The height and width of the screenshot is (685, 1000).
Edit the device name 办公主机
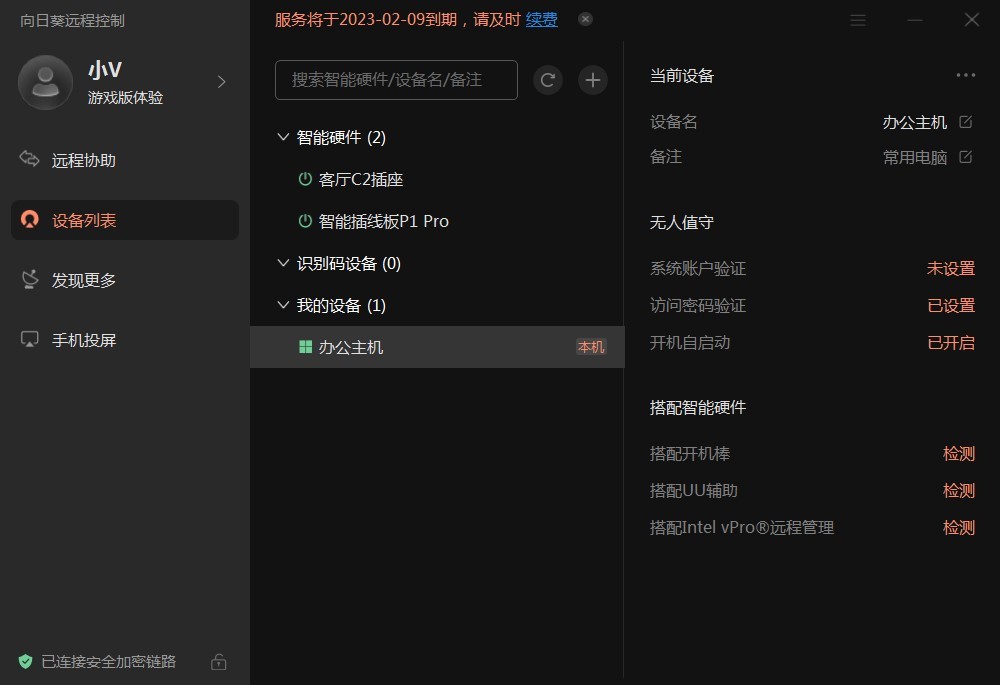964,121
